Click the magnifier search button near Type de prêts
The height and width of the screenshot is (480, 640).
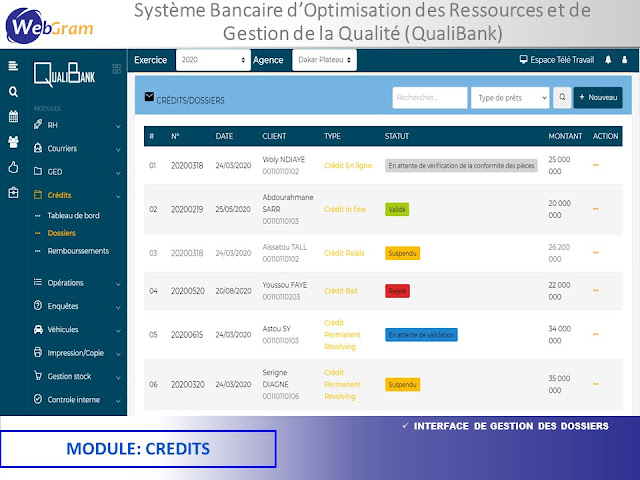tap(562, 97)
